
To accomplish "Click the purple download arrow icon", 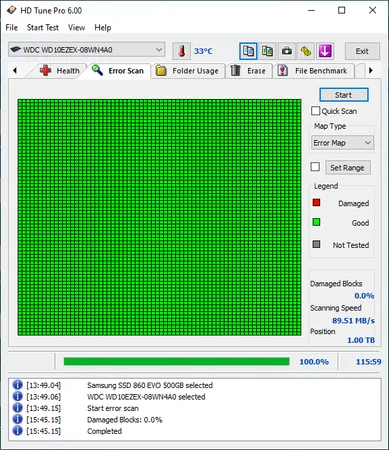I will [x=325, y=51].
